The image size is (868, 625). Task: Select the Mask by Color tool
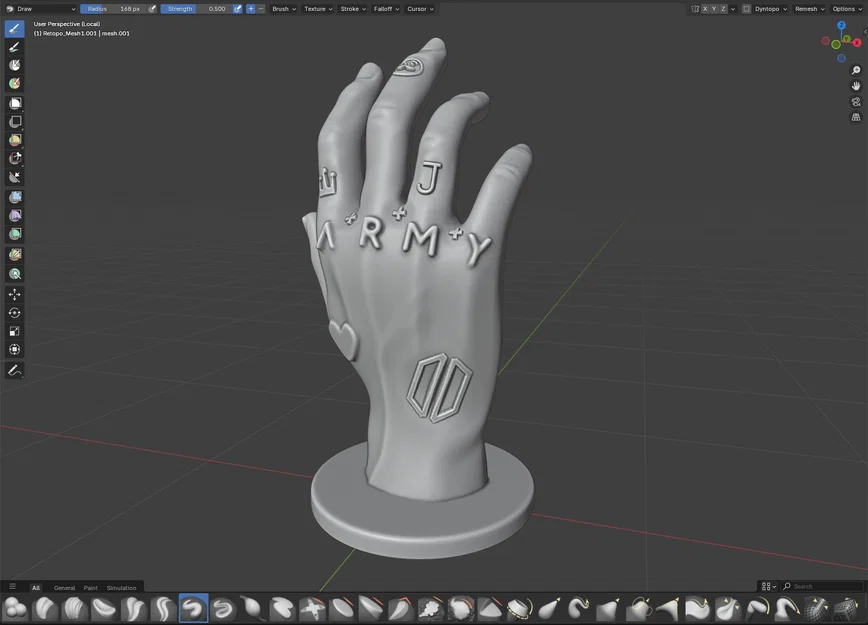click(x=15, y=274)
